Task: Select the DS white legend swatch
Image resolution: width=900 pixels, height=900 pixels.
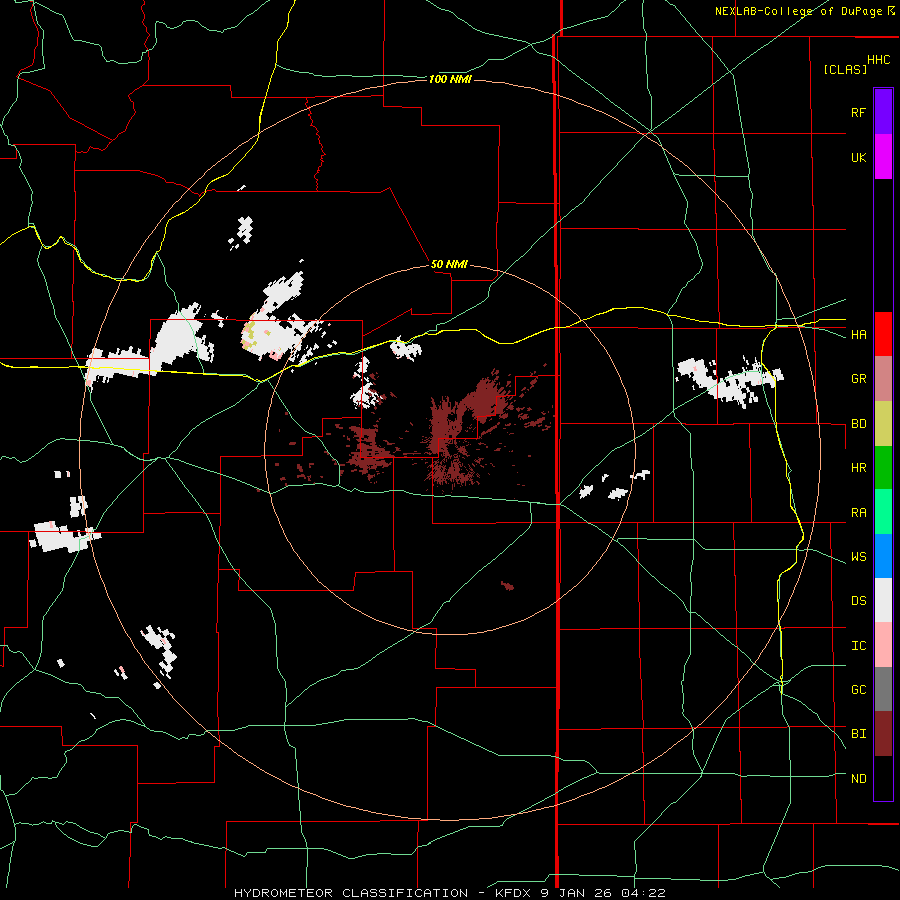Action: click(x=883, y=600)
